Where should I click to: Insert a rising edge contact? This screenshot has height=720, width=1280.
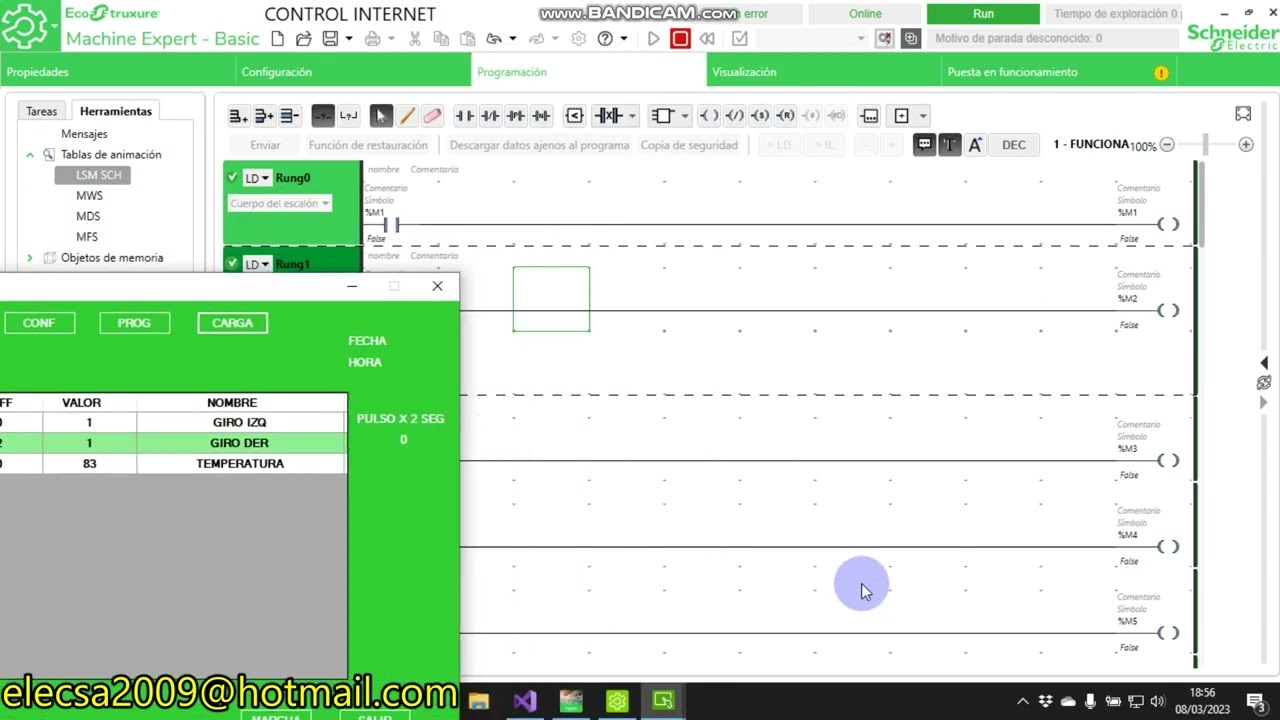(516, 116)
